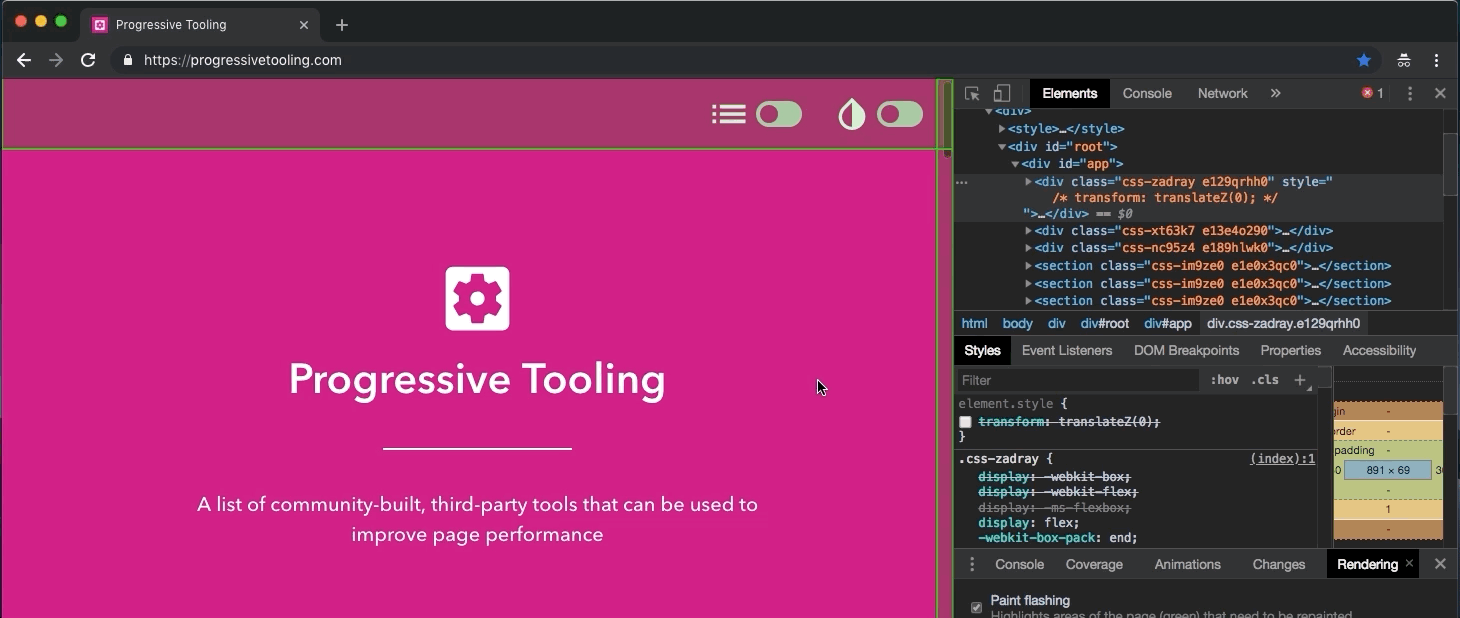
Task: Click the padlock site info icon
Action: [x=127, y=60]
